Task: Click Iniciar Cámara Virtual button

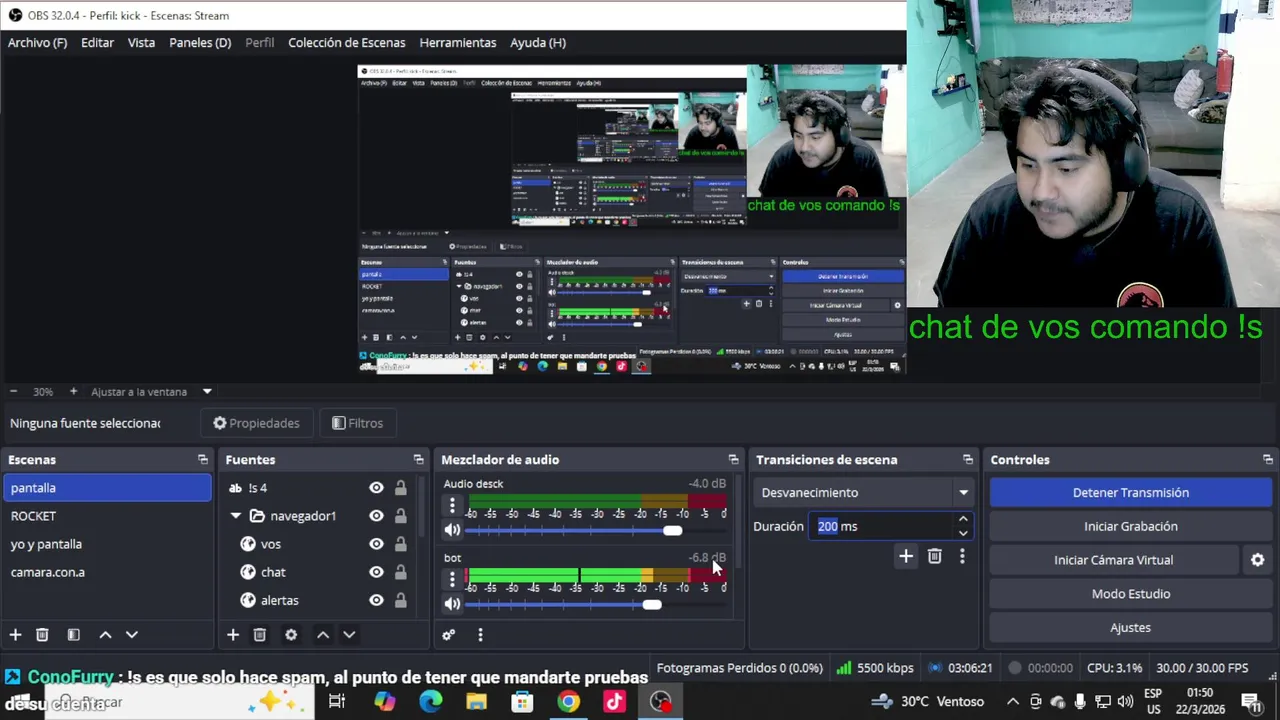Action: coord(1114,560)
